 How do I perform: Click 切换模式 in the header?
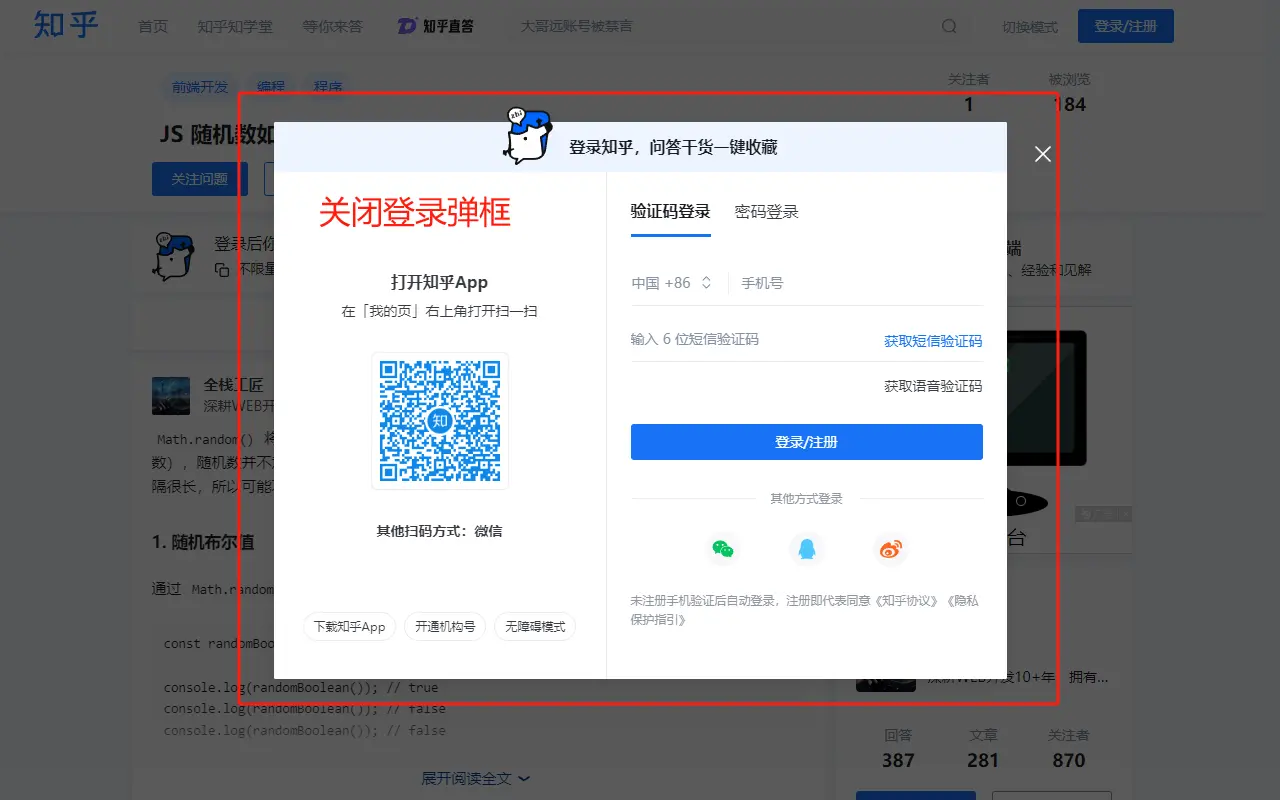point(1030,27)
